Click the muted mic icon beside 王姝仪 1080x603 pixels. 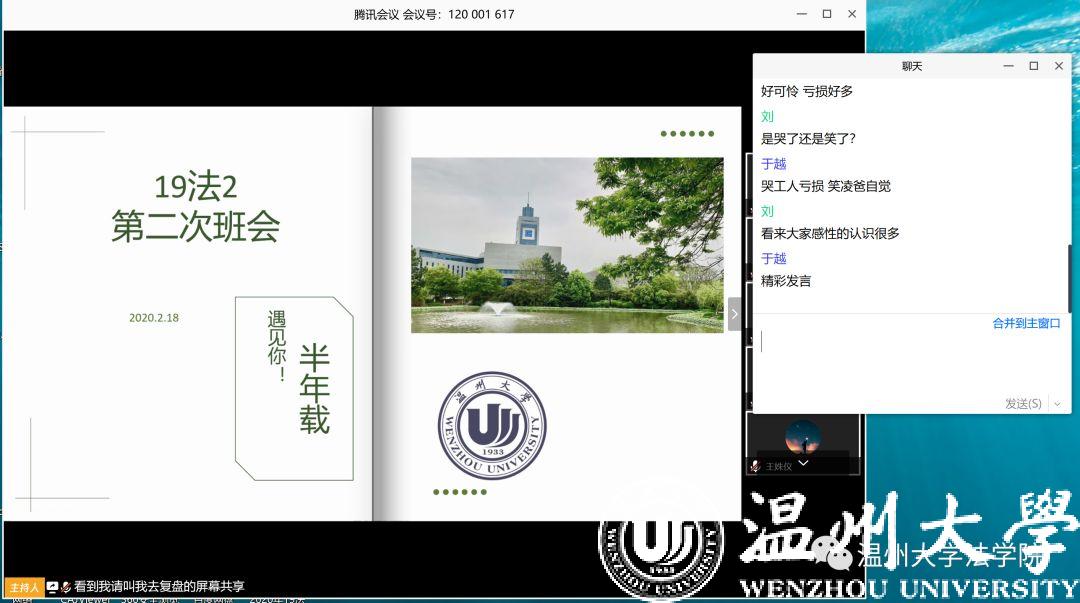pos(755,466)
